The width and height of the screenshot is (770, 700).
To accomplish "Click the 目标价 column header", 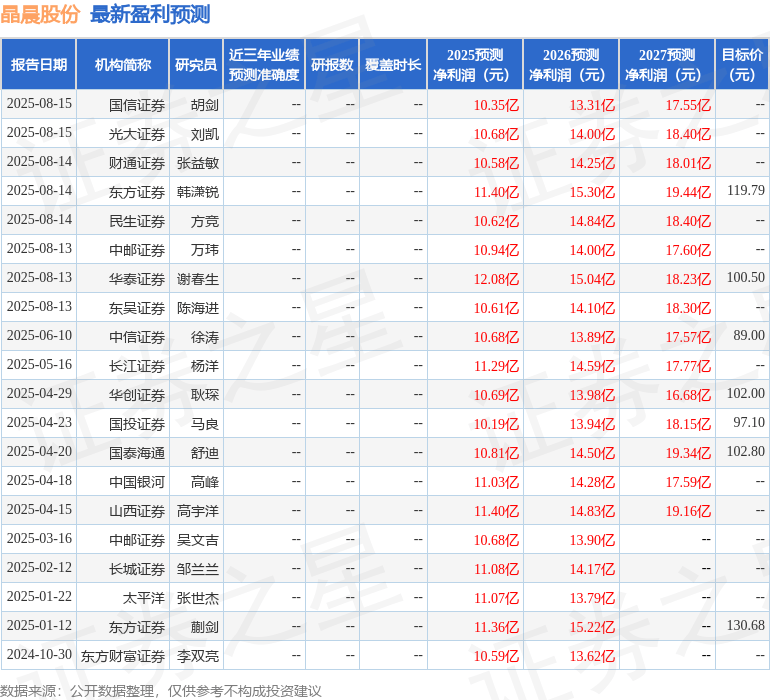I will point(742,65).
